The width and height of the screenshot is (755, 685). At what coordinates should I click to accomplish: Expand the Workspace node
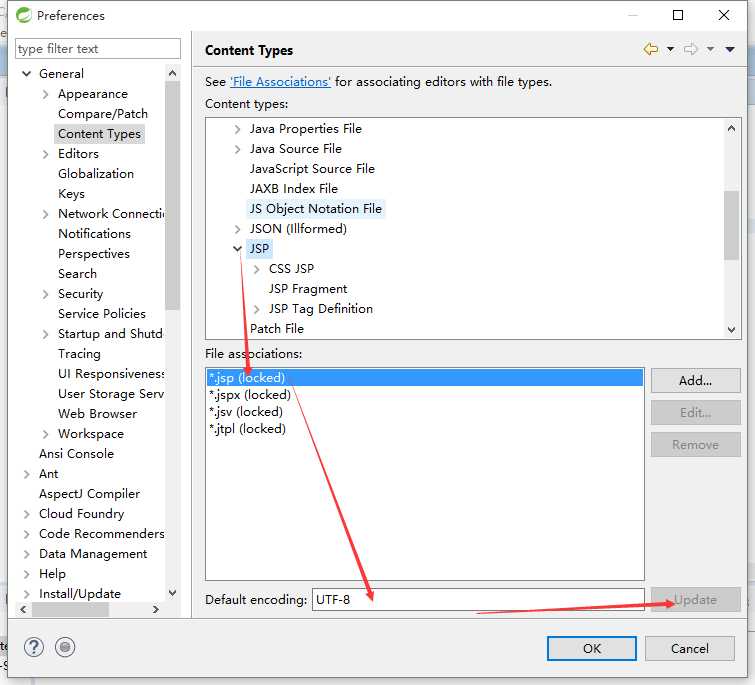[x=46, y=434]
